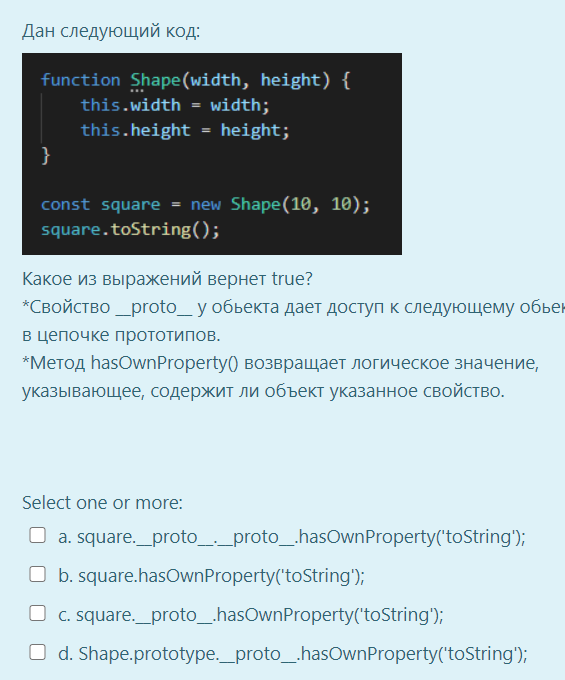The image size is (565, 680).
Task: Select option c square.__proto__.hasOwnProperty checkbox
Action: pos(37,613)
